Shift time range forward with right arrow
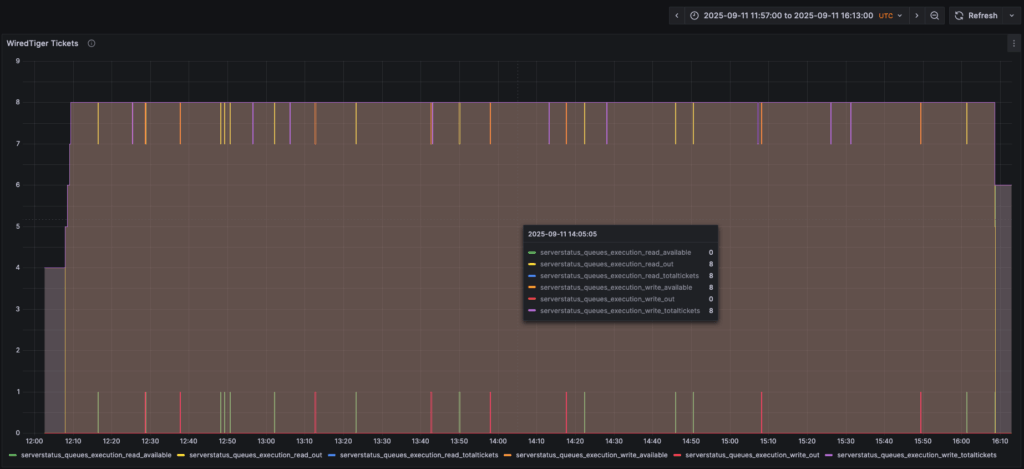1024x469 pixels. click(917, 16)
